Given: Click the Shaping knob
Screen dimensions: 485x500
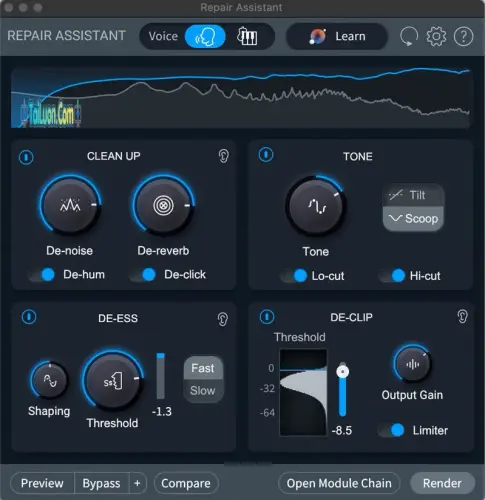Looking at the screenshot, I should 49,380.
